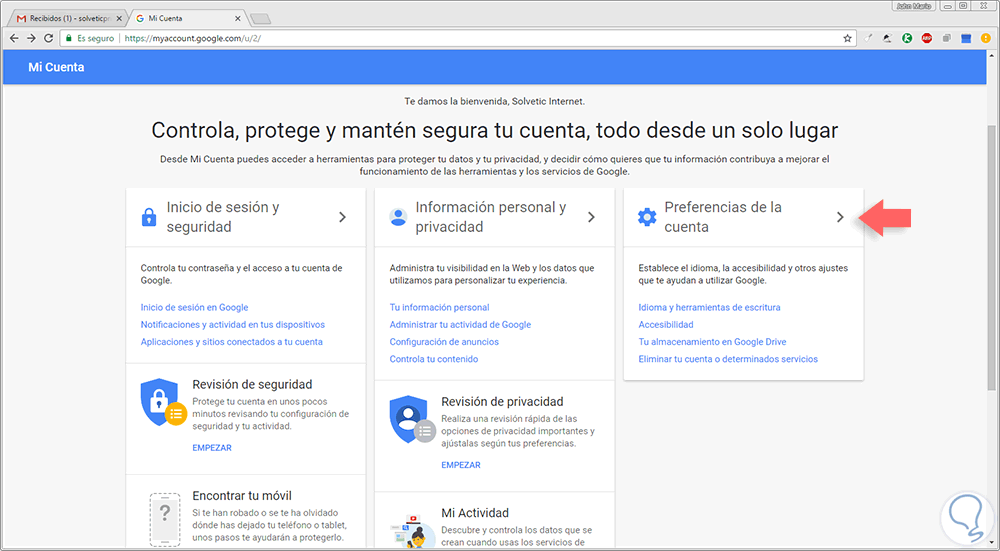
Task: Click the Encontrar tu móvil title
Action: [242, 496]
